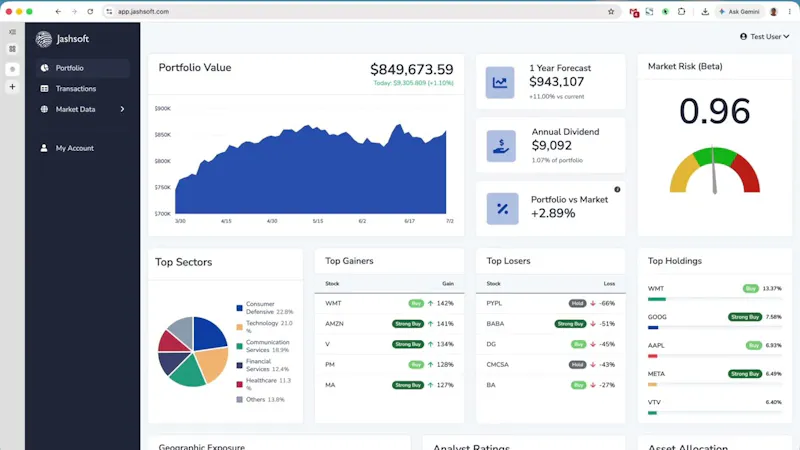800x450 pixels.
Task: Click the Jashsoft logo icon
Action: click(44, 39)
